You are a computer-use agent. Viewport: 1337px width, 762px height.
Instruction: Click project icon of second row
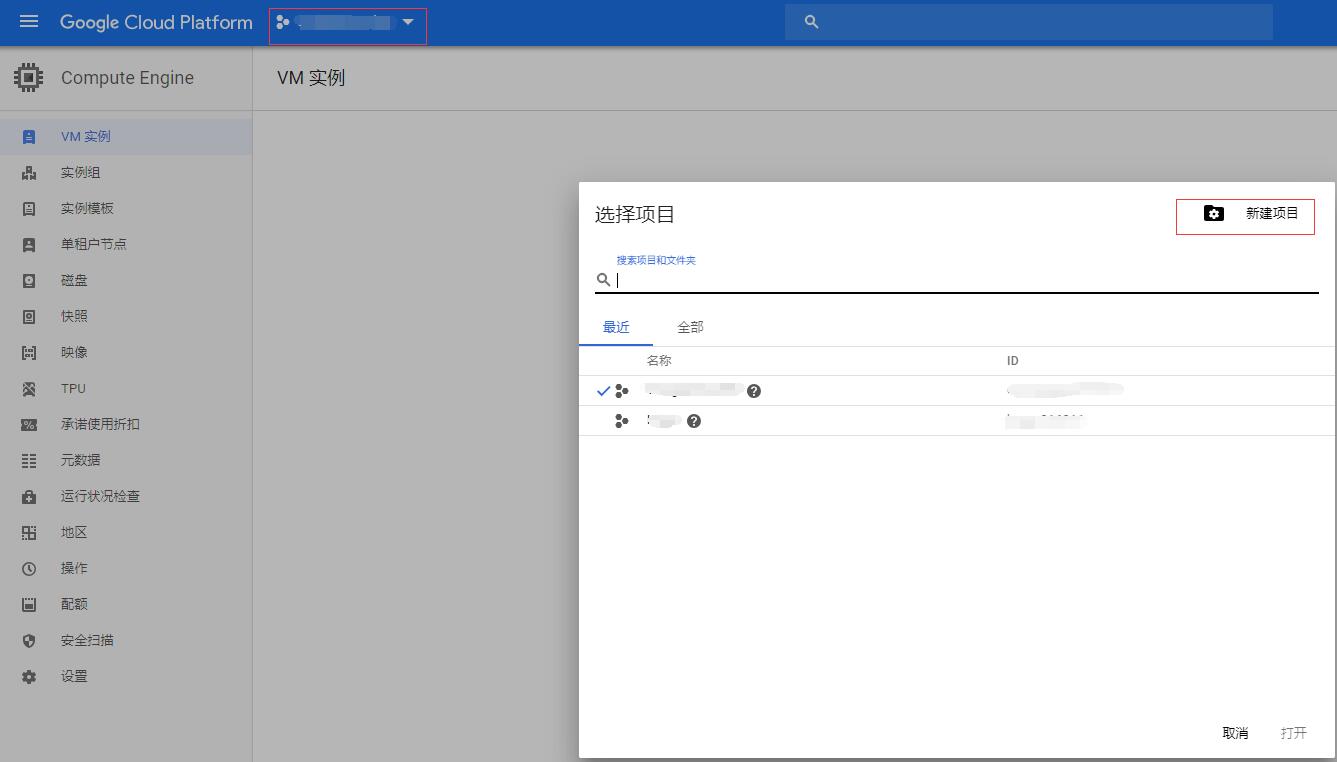click(x=622, y=421)
